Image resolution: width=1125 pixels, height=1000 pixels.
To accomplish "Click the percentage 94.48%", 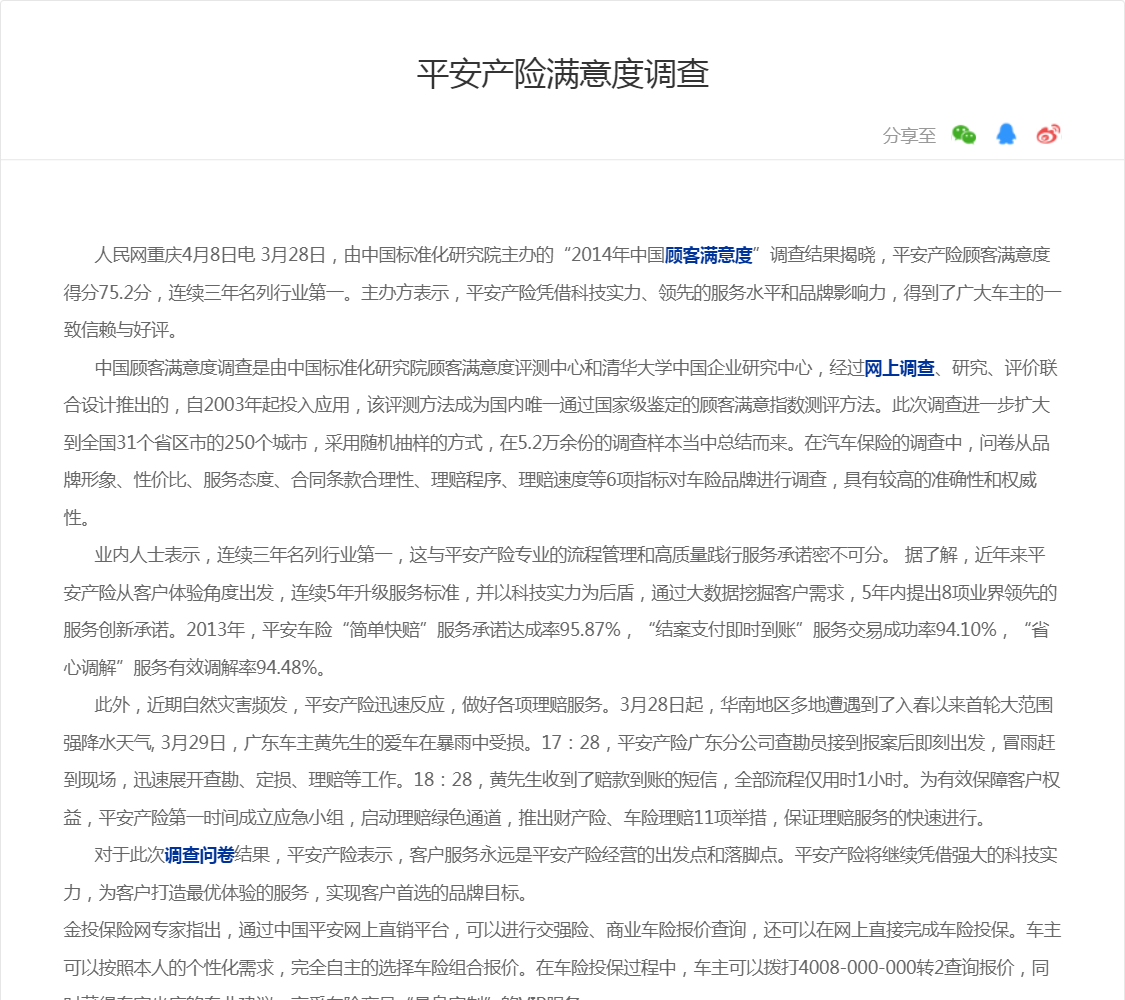I will 287,668.
